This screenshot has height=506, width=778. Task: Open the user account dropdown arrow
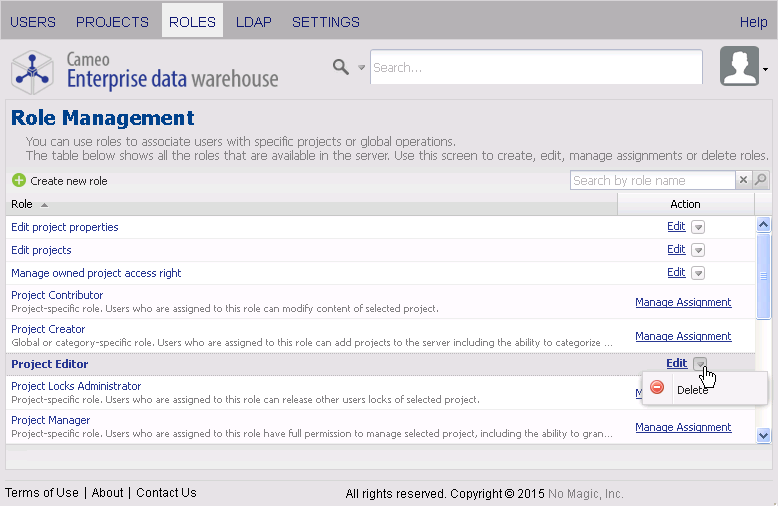pos(765,70)
